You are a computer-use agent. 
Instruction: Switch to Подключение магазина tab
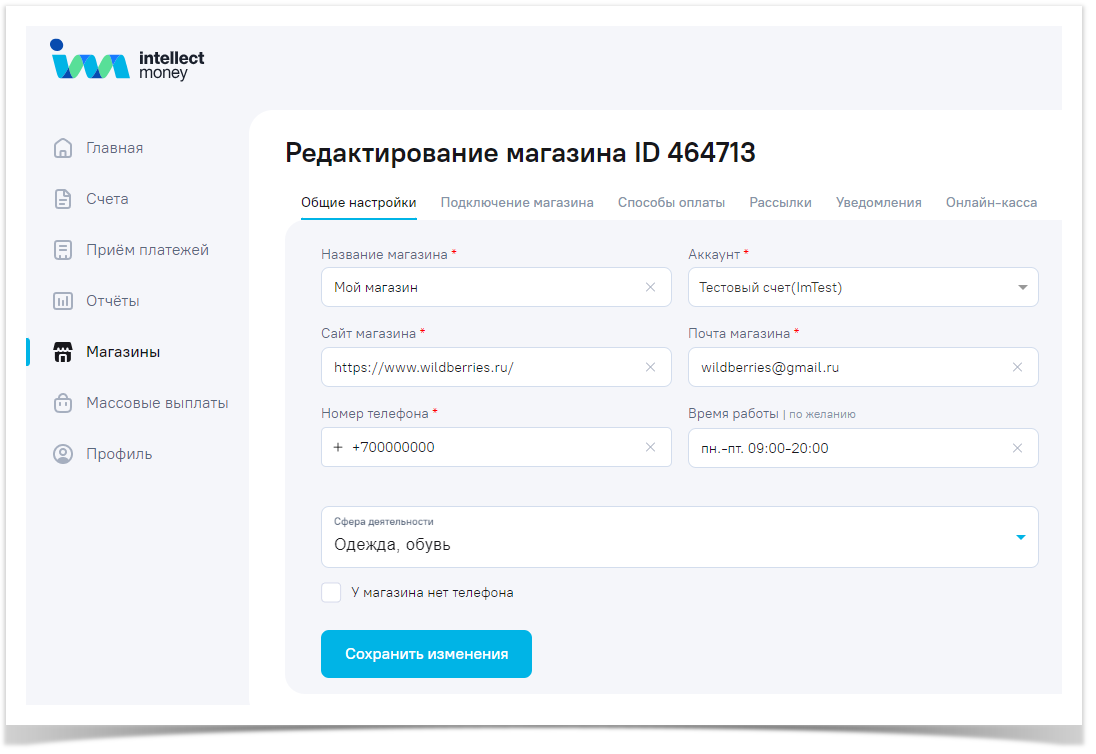(x=517, y=202)
